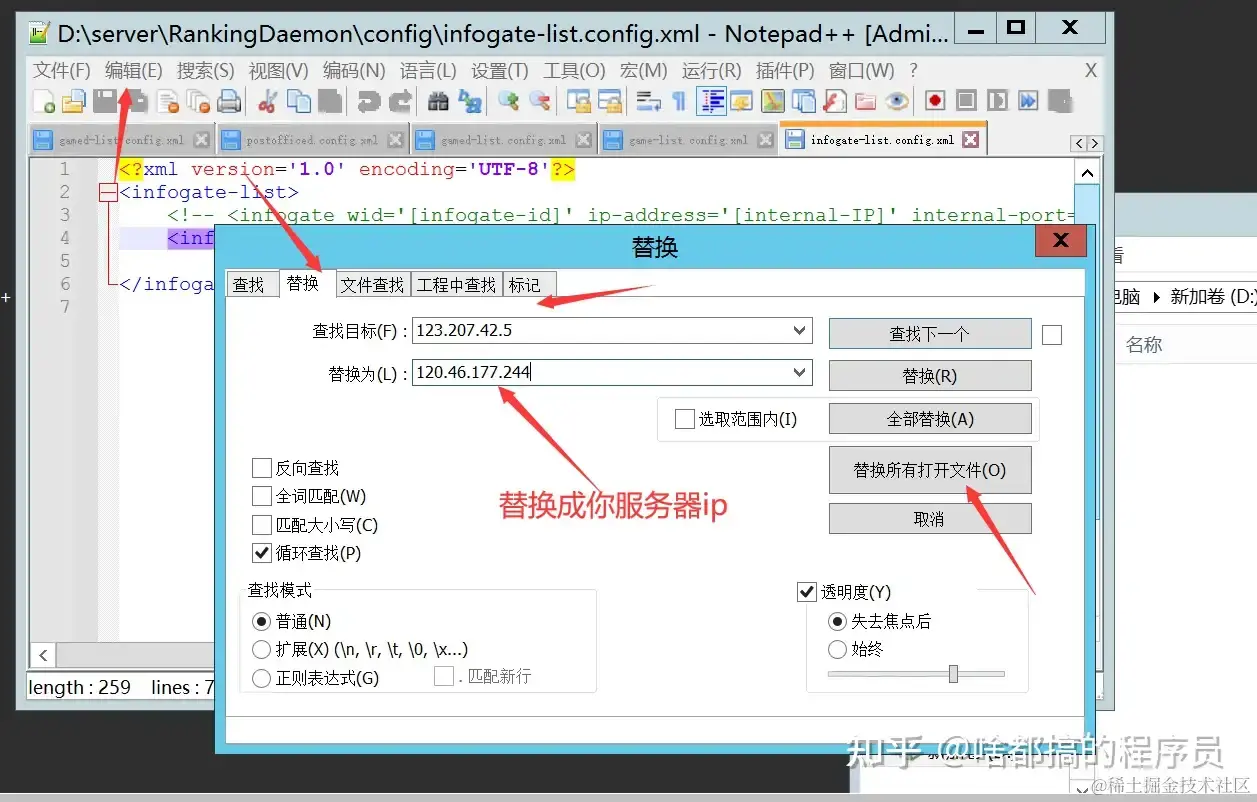Toggle the 透明度(Y) checkbox
This screenshot has width=1257, height=802.
[x=807, y=592]
